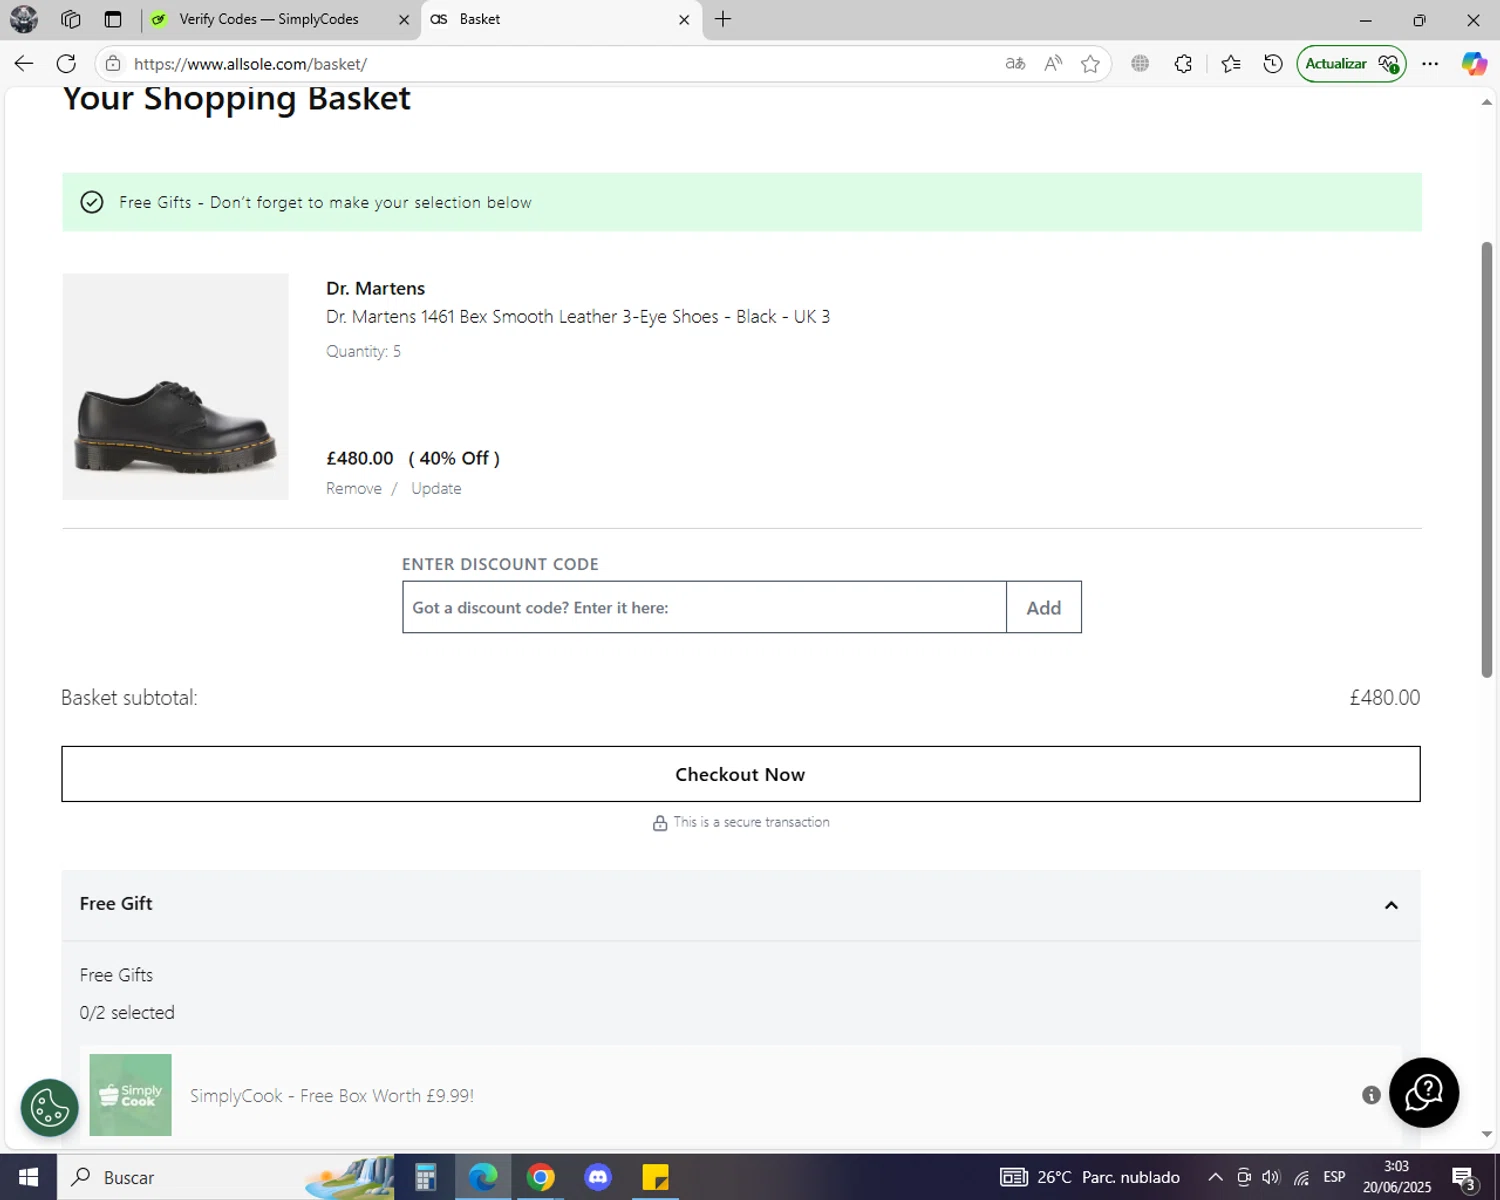Show hidden system tray icons
This screenshot has height=1200, width=1500.
[x=1215, y=1177]
